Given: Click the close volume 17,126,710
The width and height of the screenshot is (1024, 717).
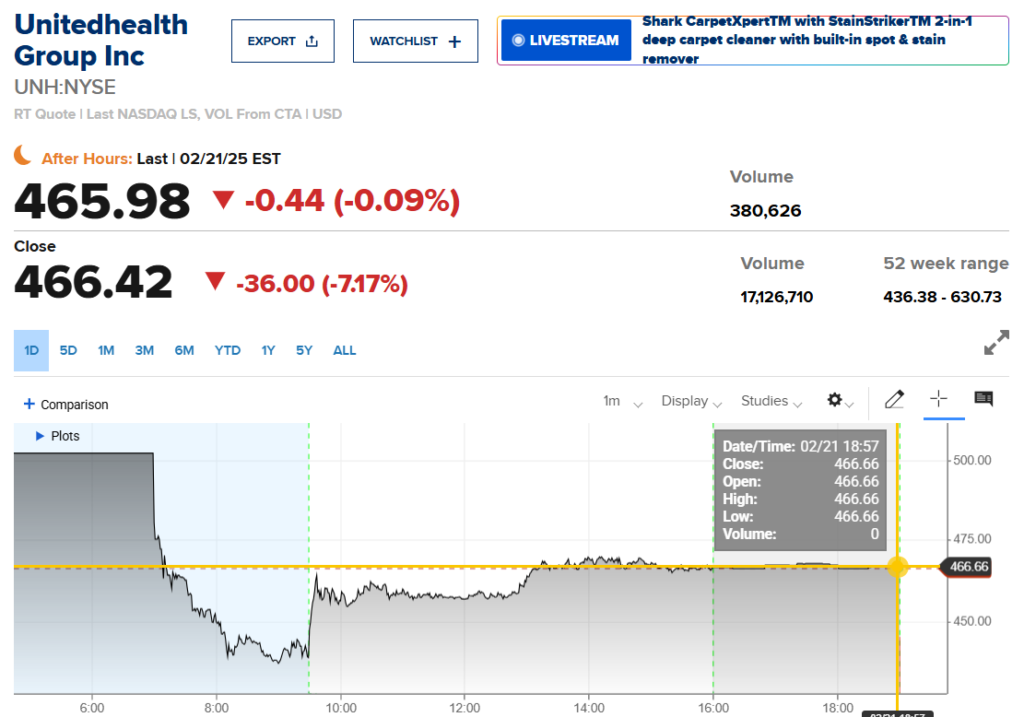Looking at the screenshot, I should pyautogui.click(x=776, y=297).
